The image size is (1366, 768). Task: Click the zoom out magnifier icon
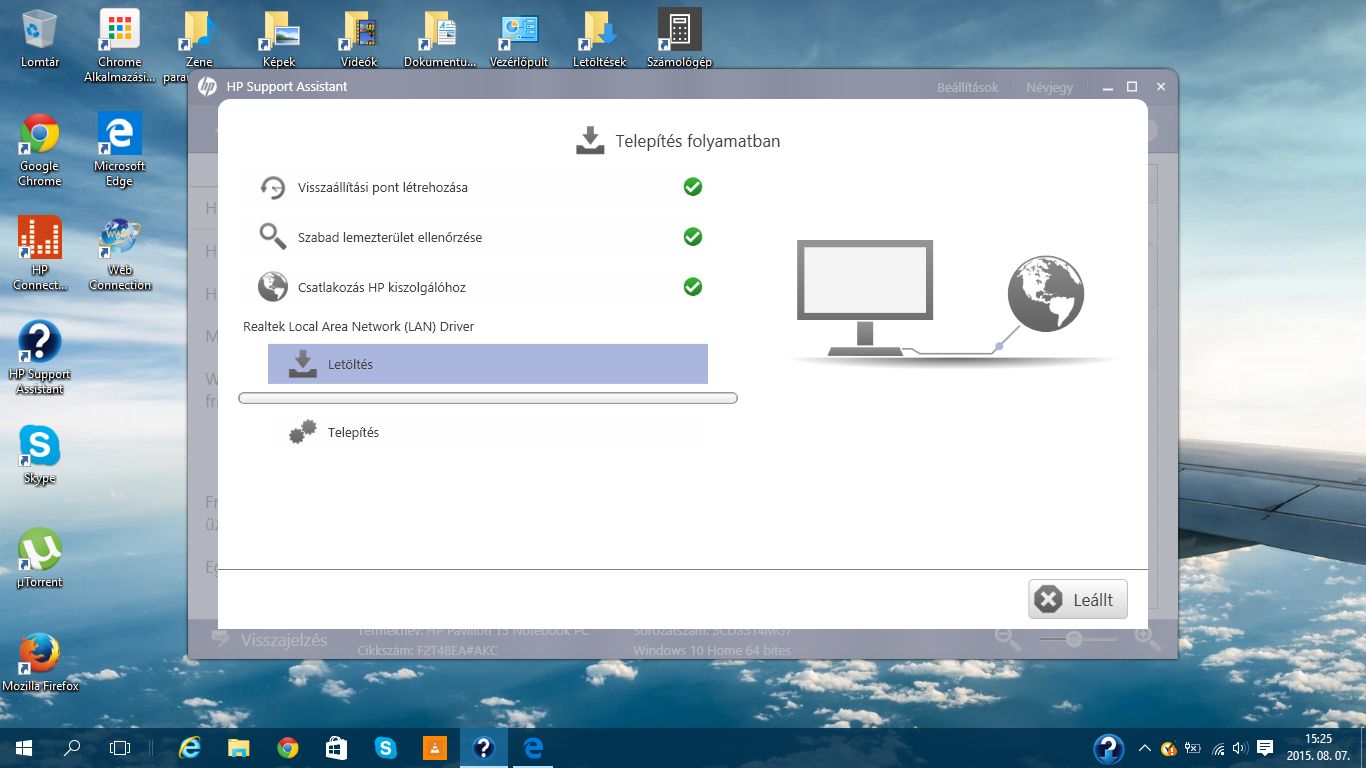click(x=1007, y=638)
